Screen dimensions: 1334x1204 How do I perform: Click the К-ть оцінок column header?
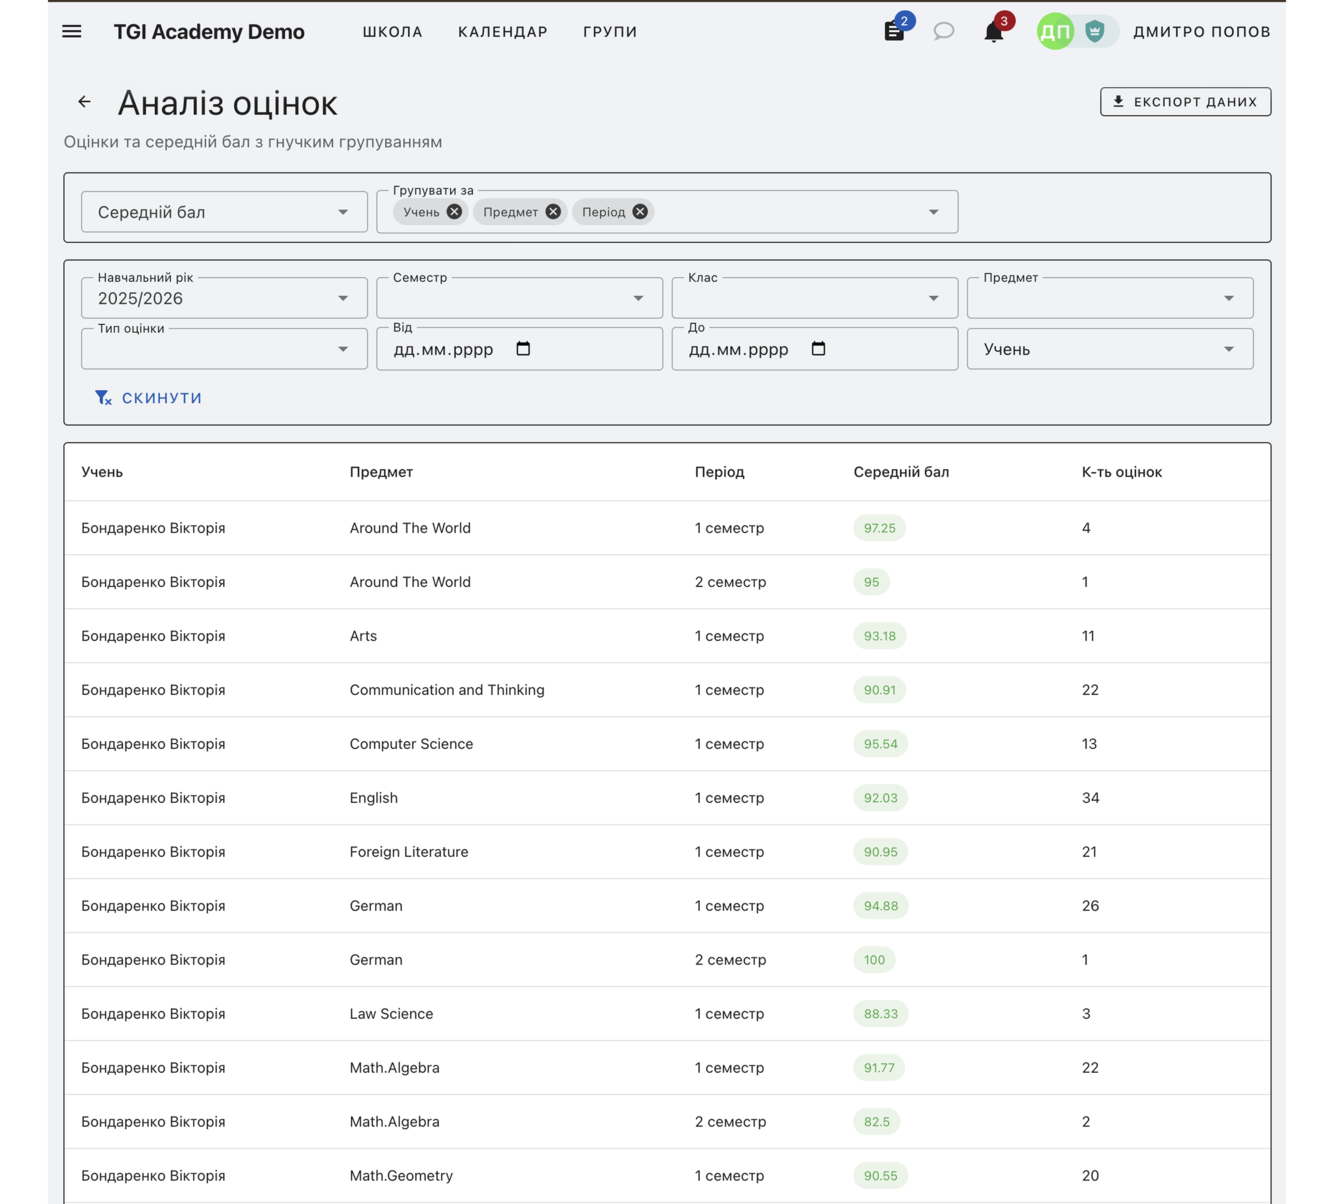(x=1122, y=472)
